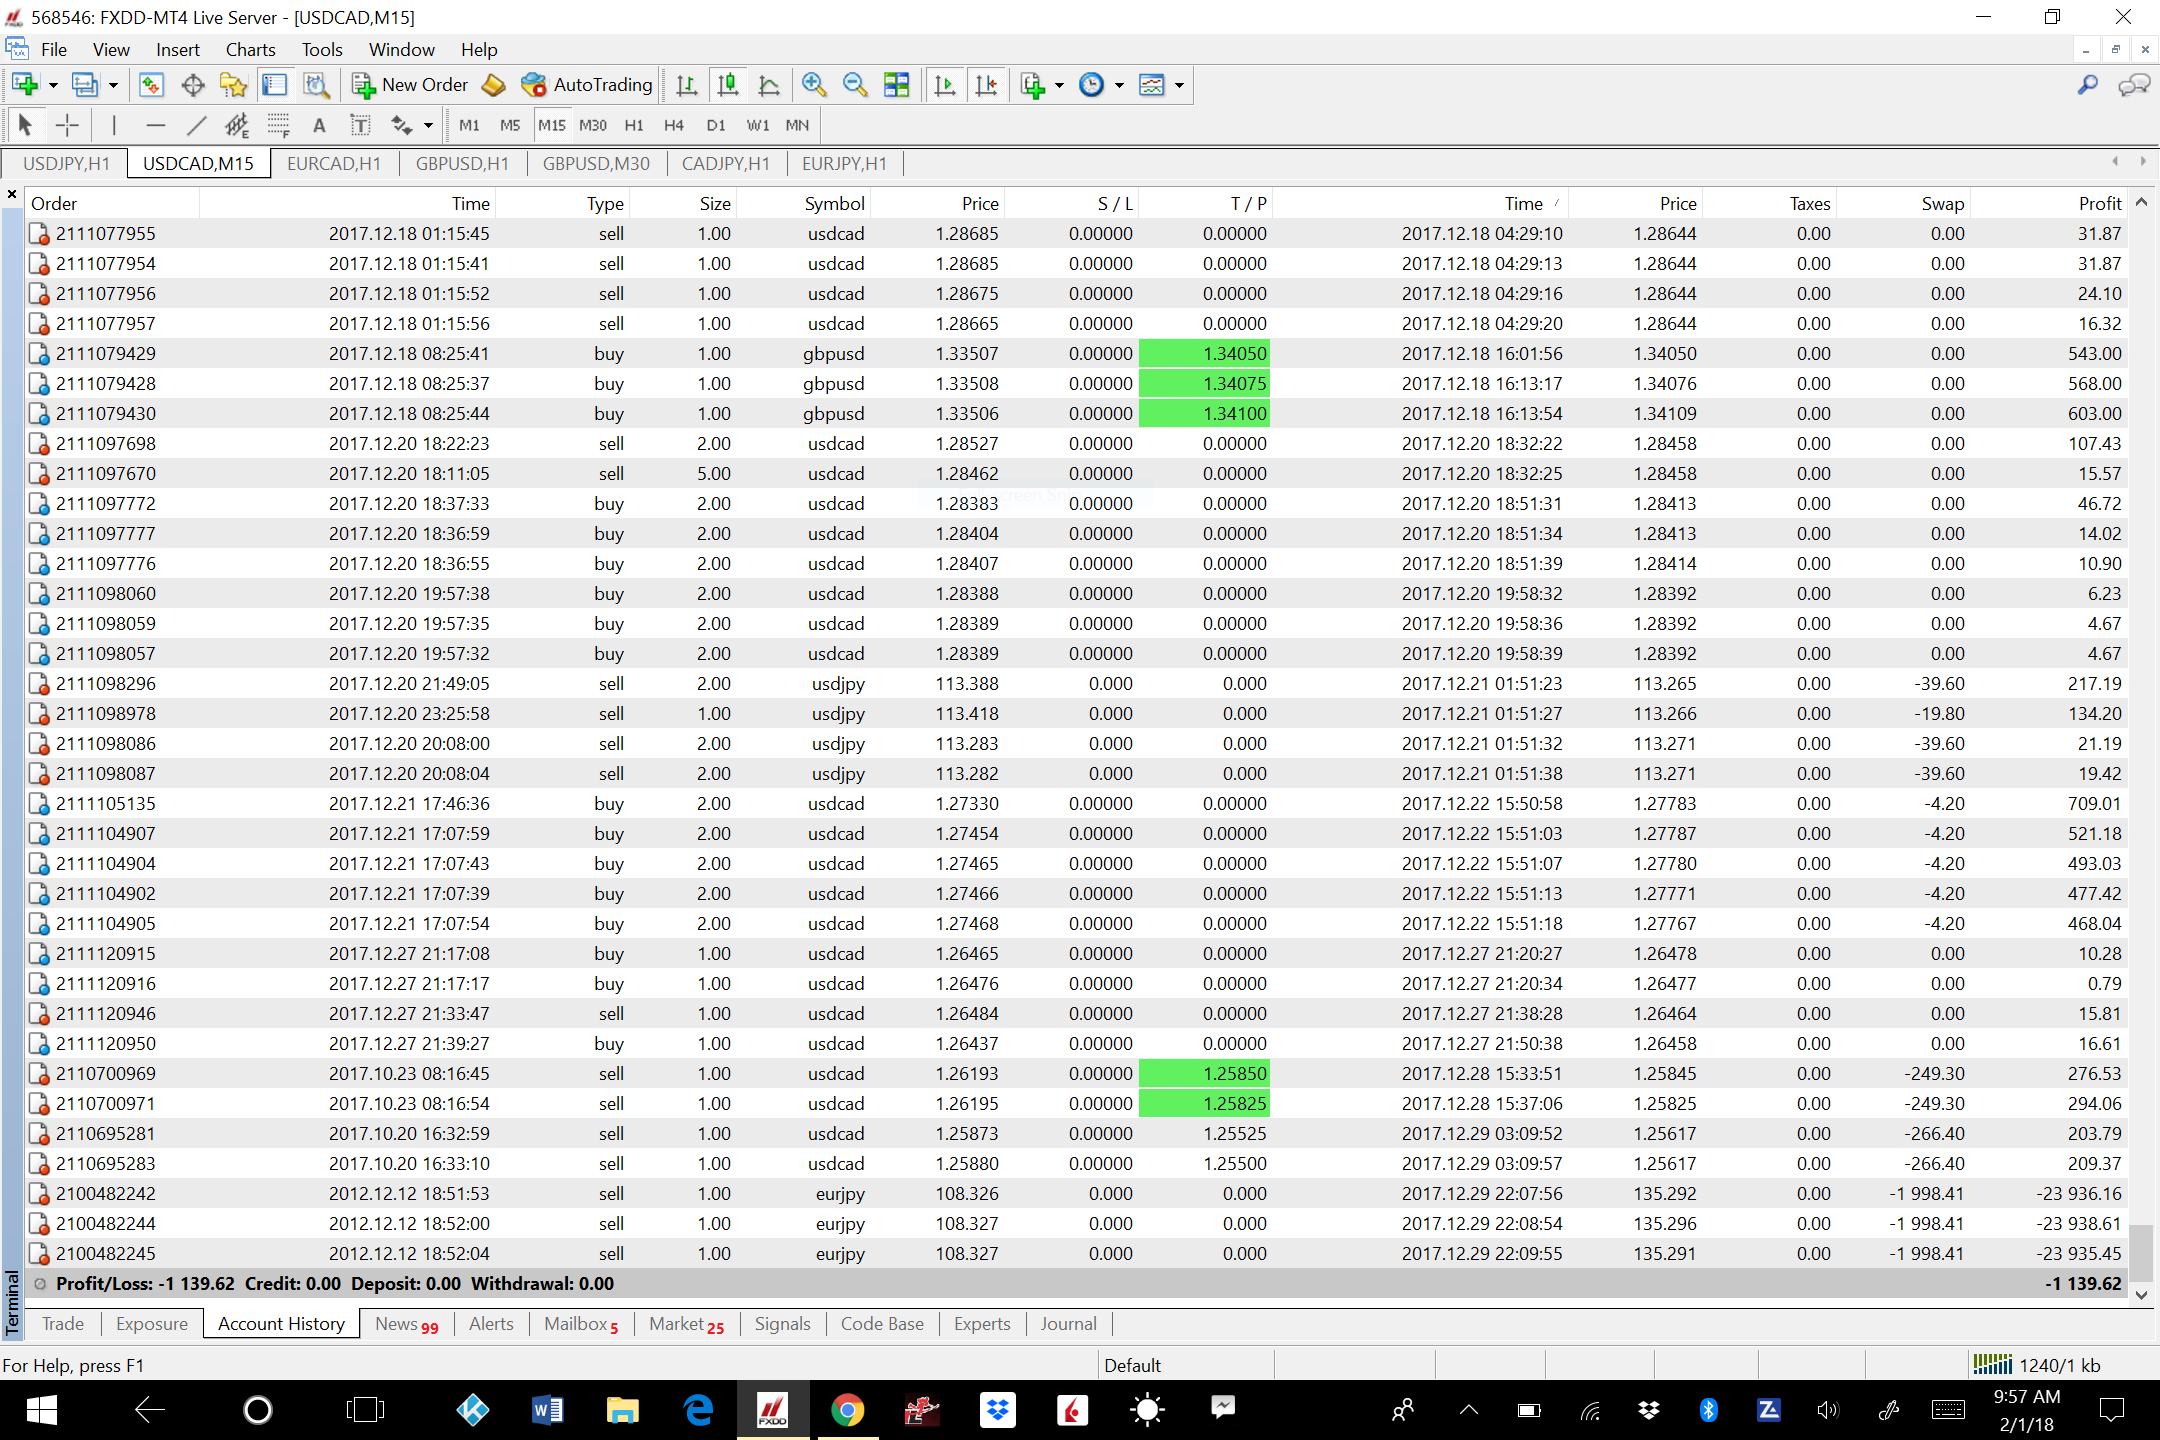The width and height of the screenshot is (2160, 1440).
Task: Expand the periodicity clock dropdown arrow
Action: pos(1119,85)
